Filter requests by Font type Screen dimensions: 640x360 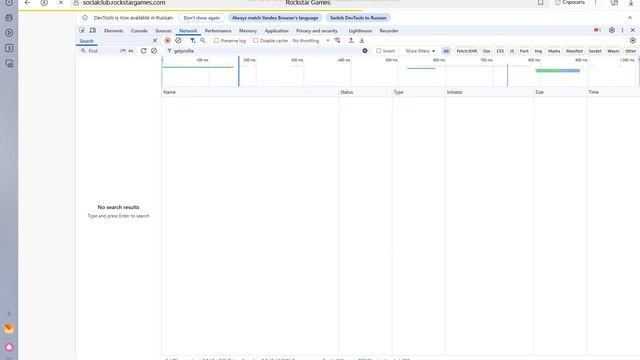click(524, 51)
